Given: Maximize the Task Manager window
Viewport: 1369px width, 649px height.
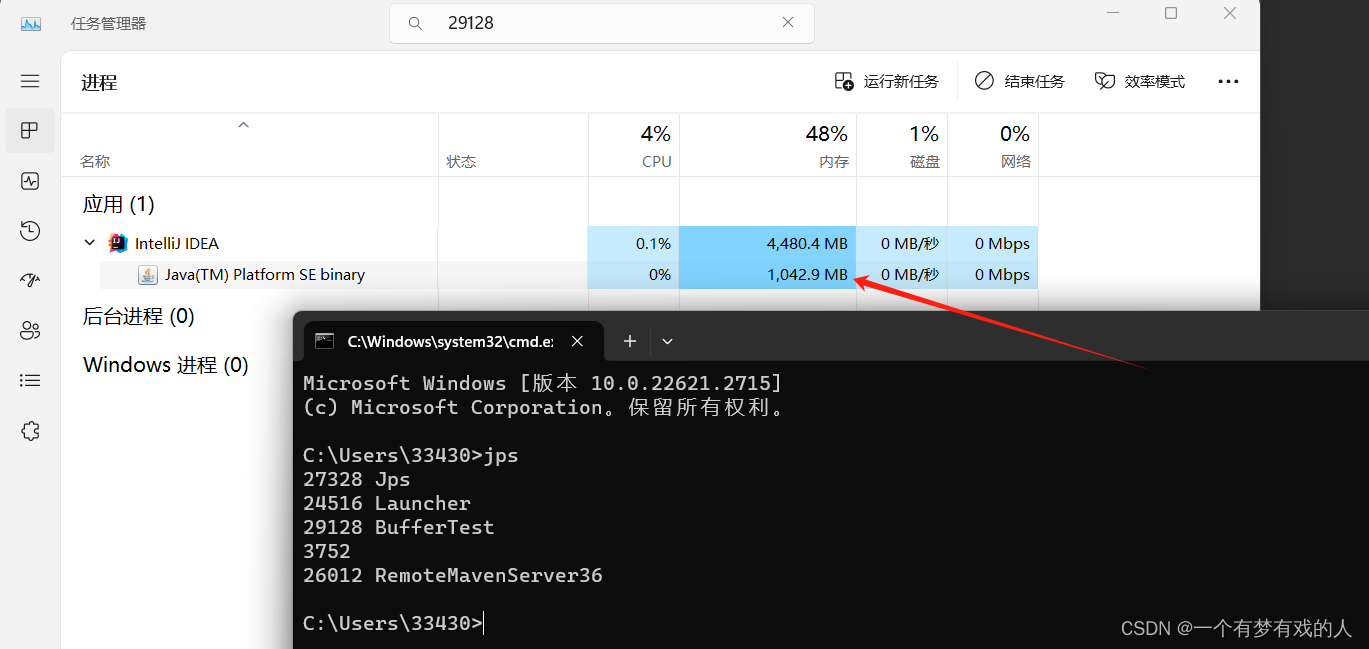Looking at the screenshot, I should [1171, 13].
